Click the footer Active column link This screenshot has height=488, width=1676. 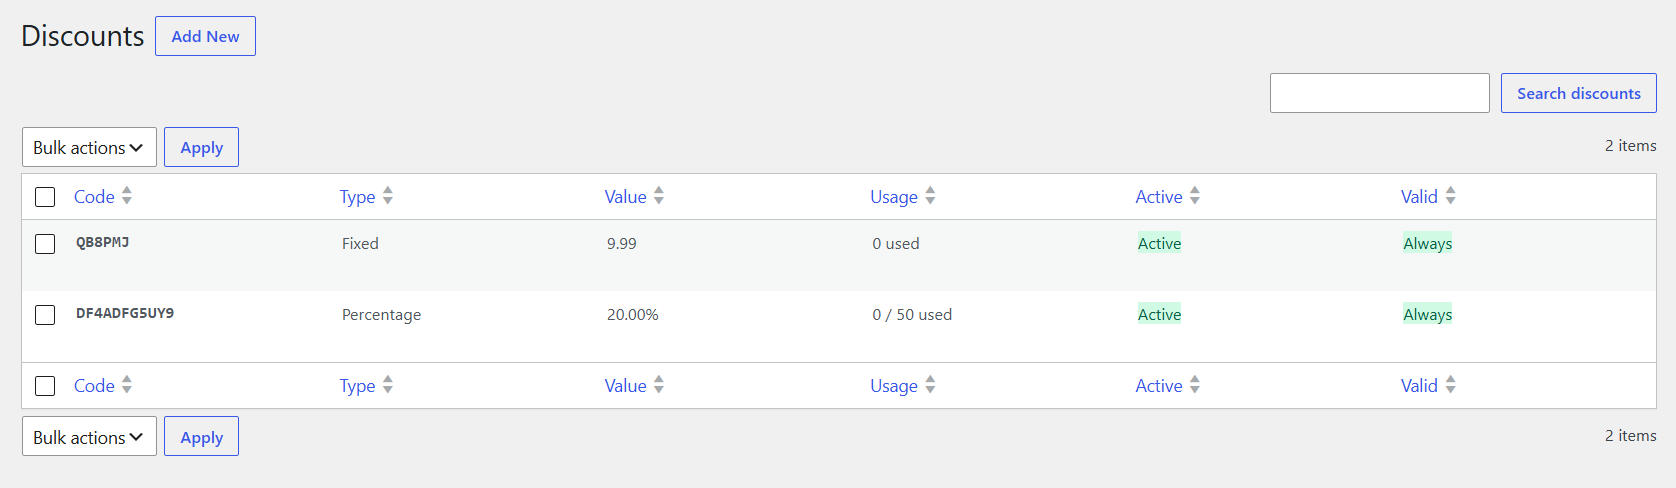[1159, 386]
